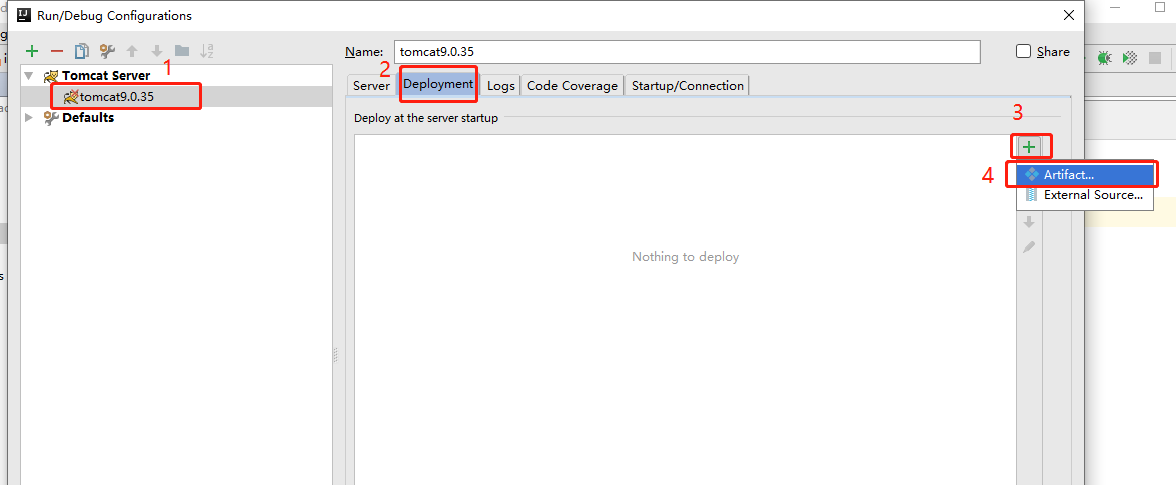Remove the selected configuration
The image size is (1176, 485).
[57, 51]
